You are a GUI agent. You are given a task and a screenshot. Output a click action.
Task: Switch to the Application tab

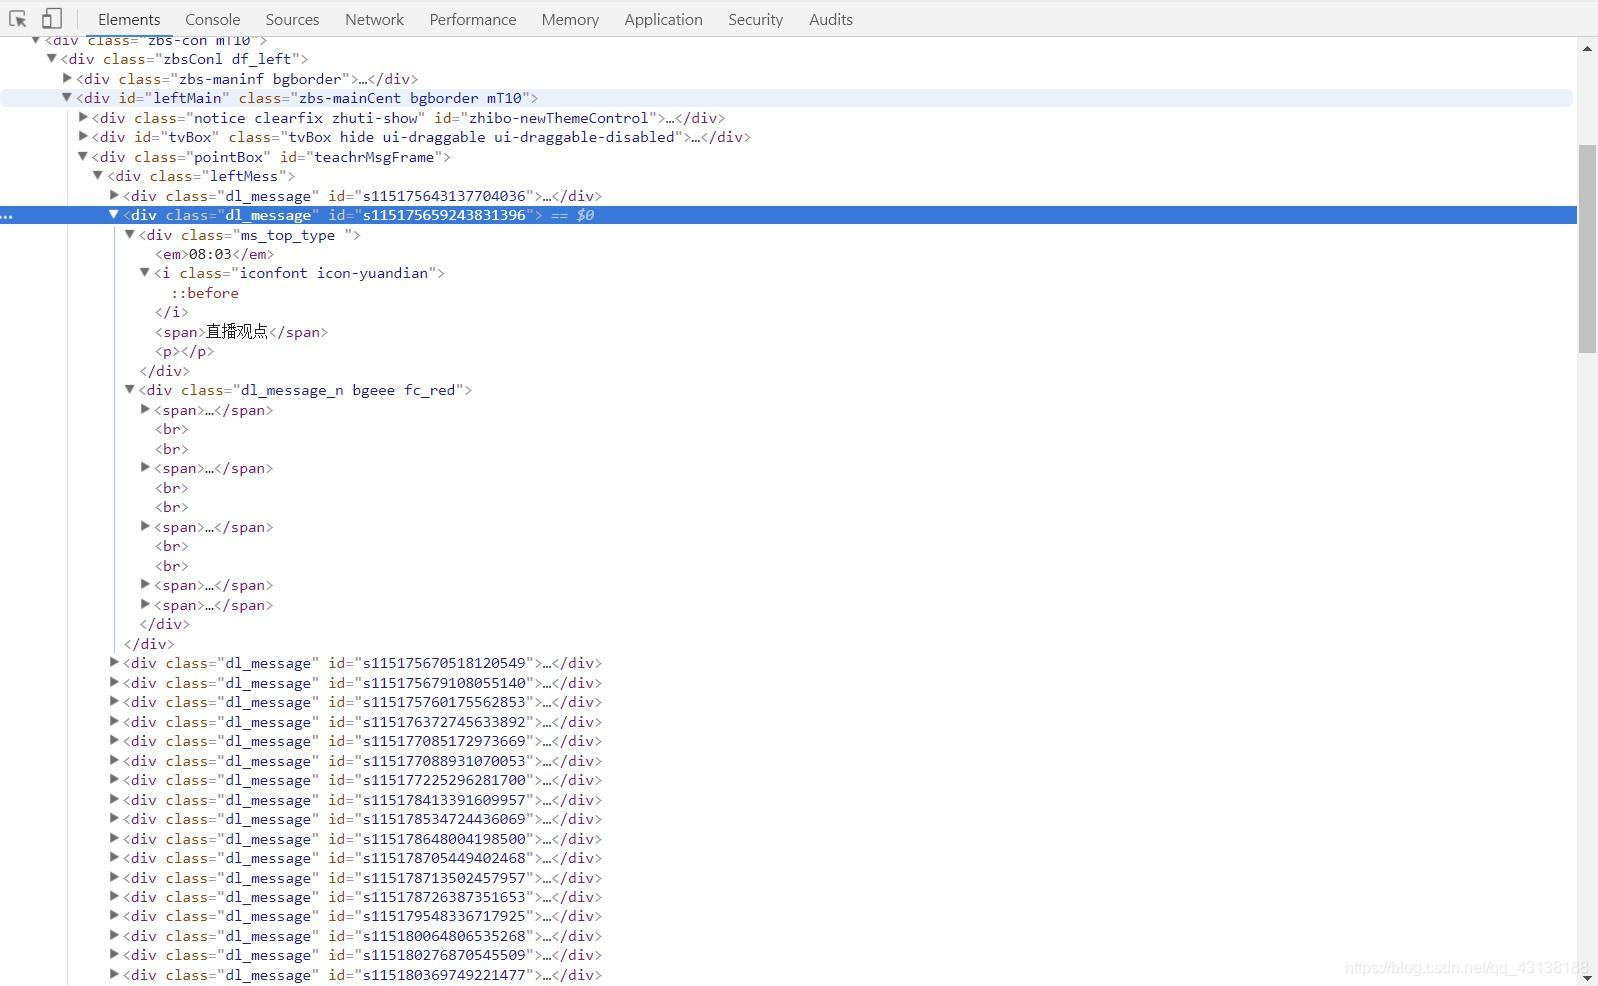664,19
